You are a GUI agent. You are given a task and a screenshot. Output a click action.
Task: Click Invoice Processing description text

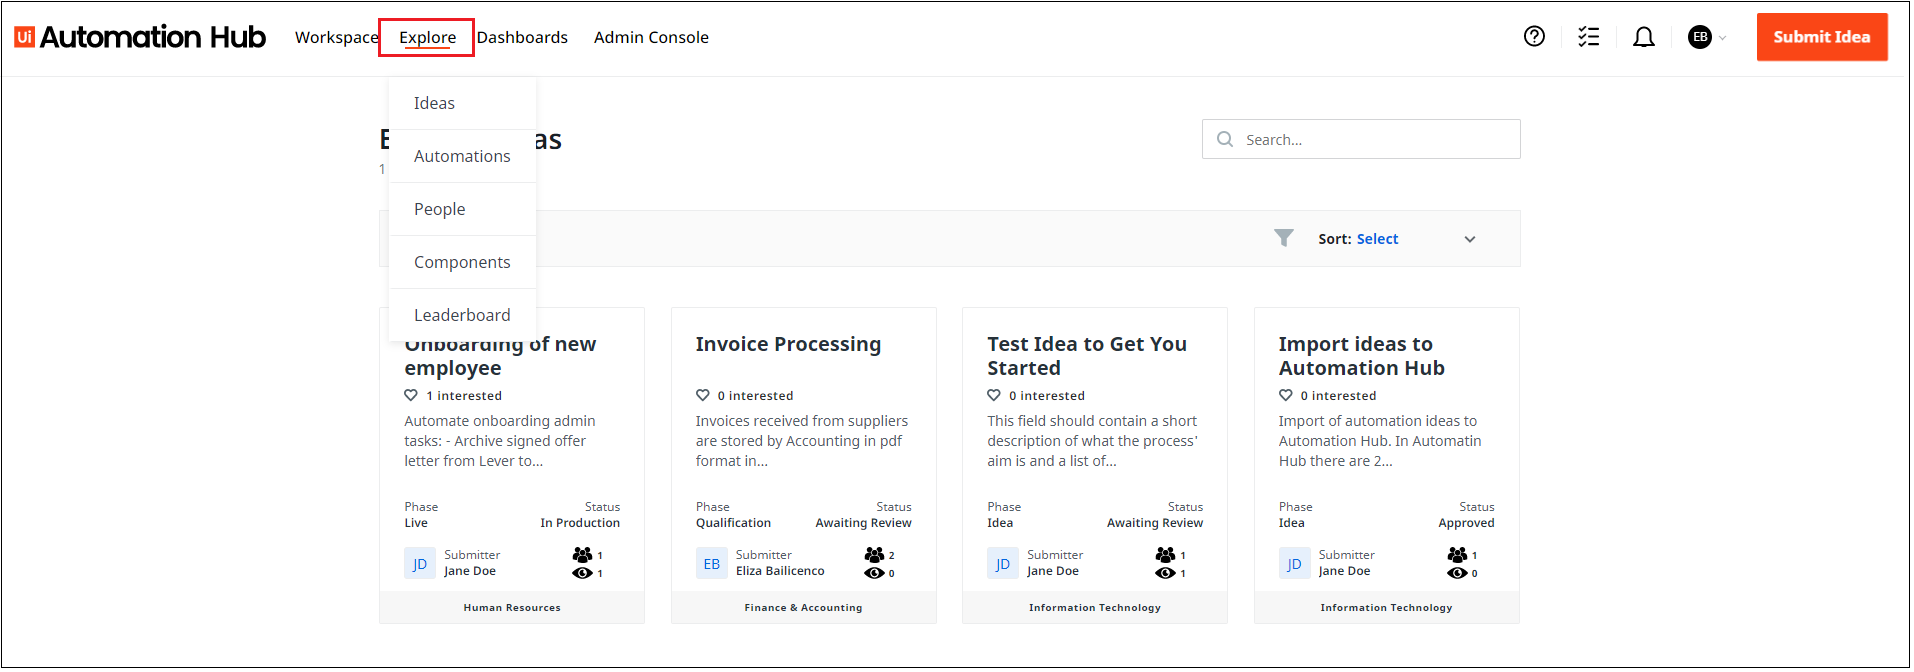point(802,441)
